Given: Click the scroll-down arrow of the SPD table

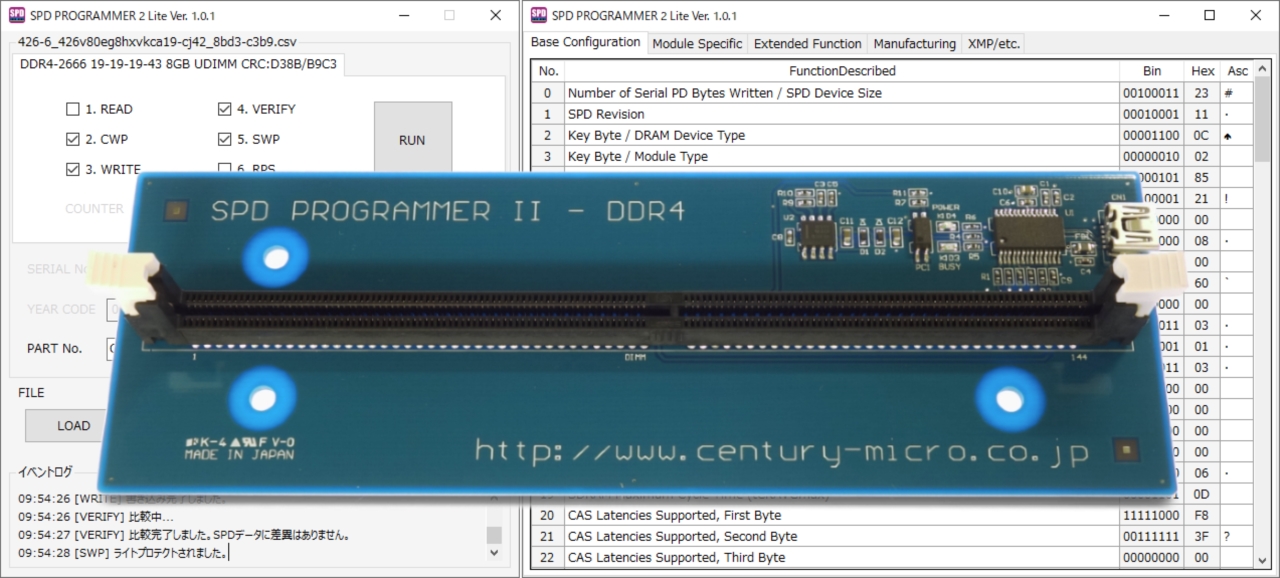Looking at the screenshot, I should click(1262, 559).
